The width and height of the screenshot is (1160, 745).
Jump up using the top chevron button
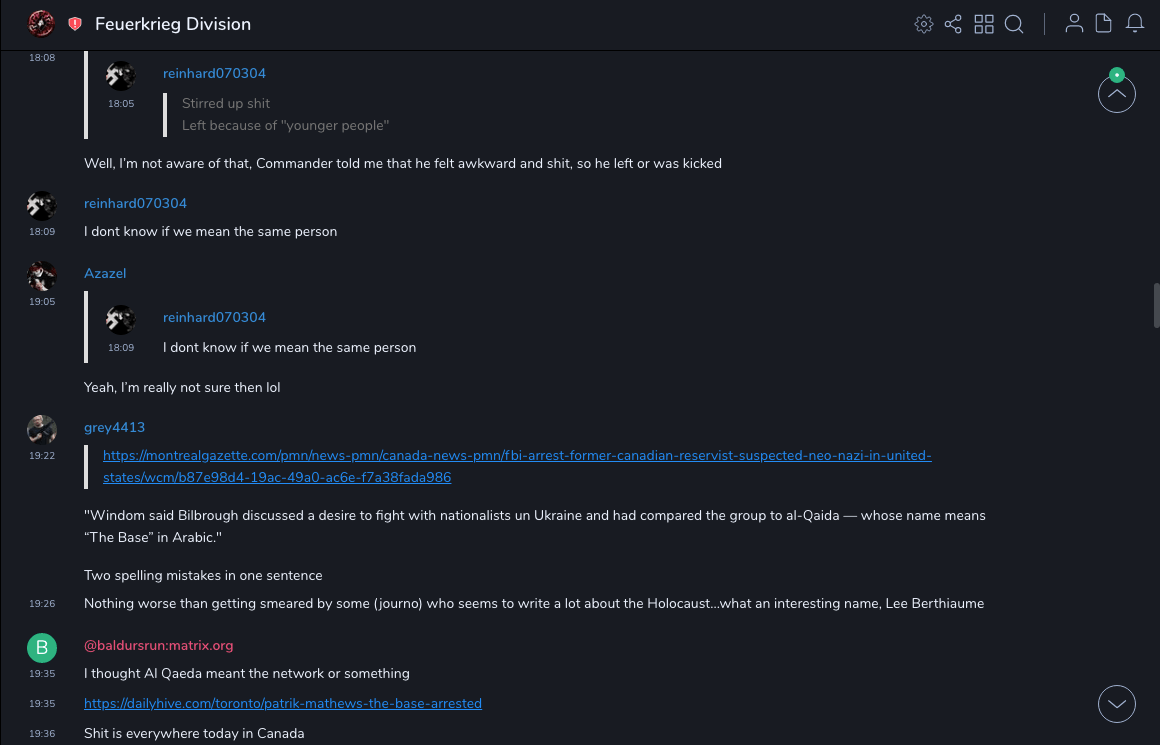tap(1116, 94)
